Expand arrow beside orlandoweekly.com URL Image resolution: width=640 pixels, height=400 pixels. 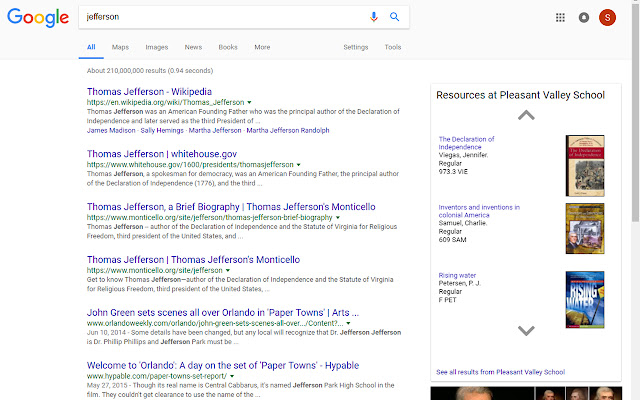click(348, 323)
